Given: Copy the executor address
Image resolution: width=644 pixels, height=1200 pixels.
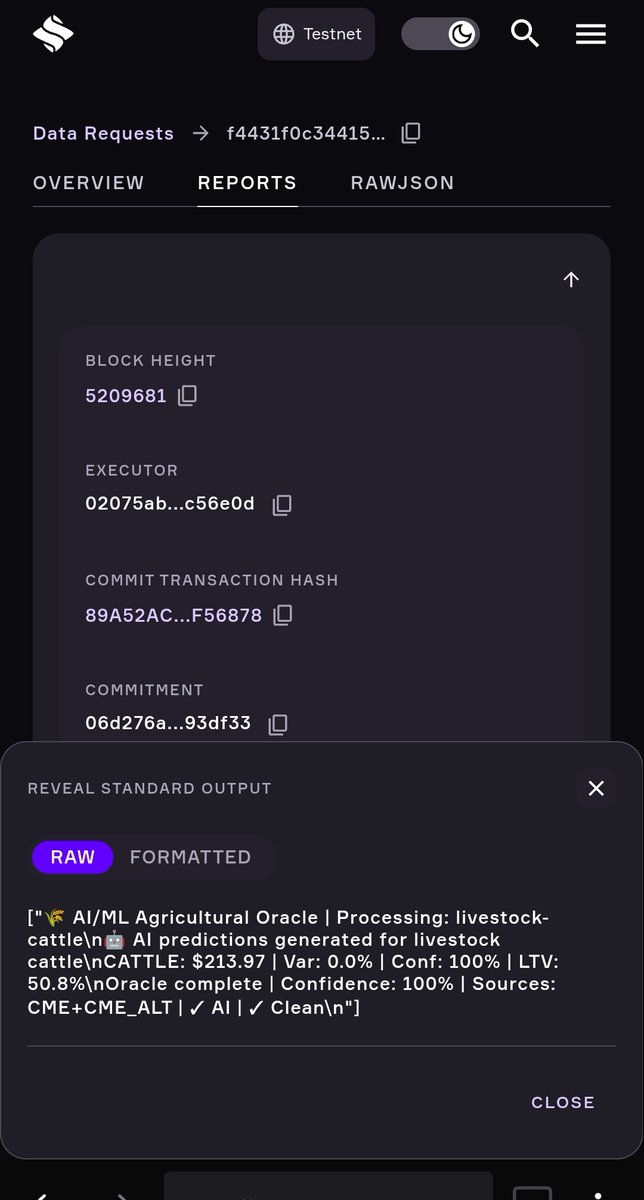Looking at the screenshot, I should pos(282,505).
